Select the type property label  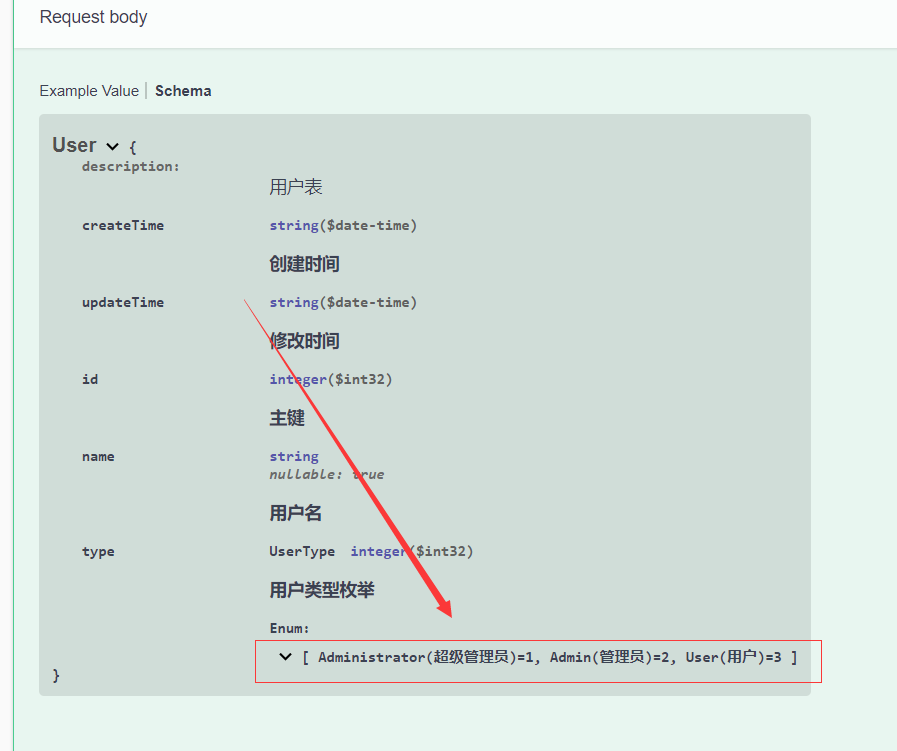(97, 551)
